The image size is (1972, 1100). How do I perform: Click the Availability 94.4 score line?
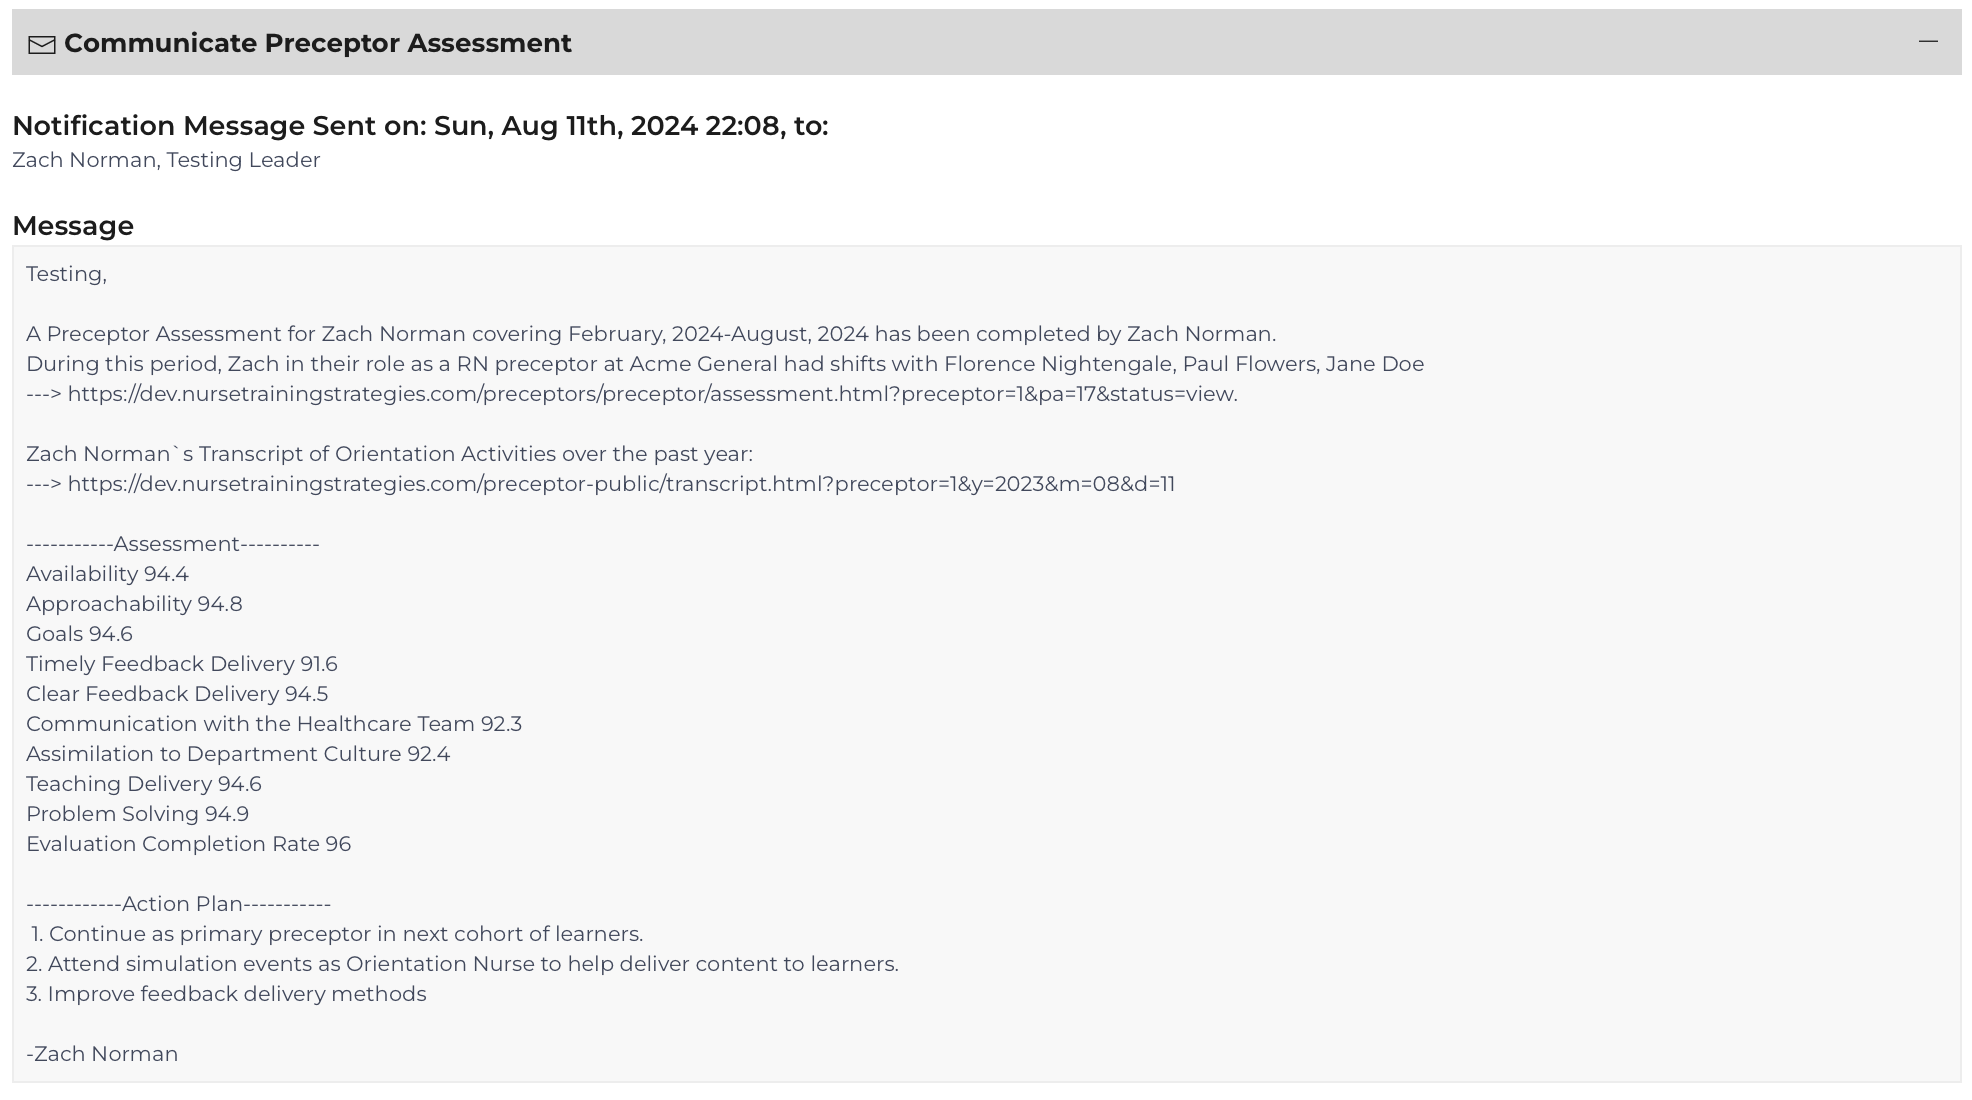(107, 574)
